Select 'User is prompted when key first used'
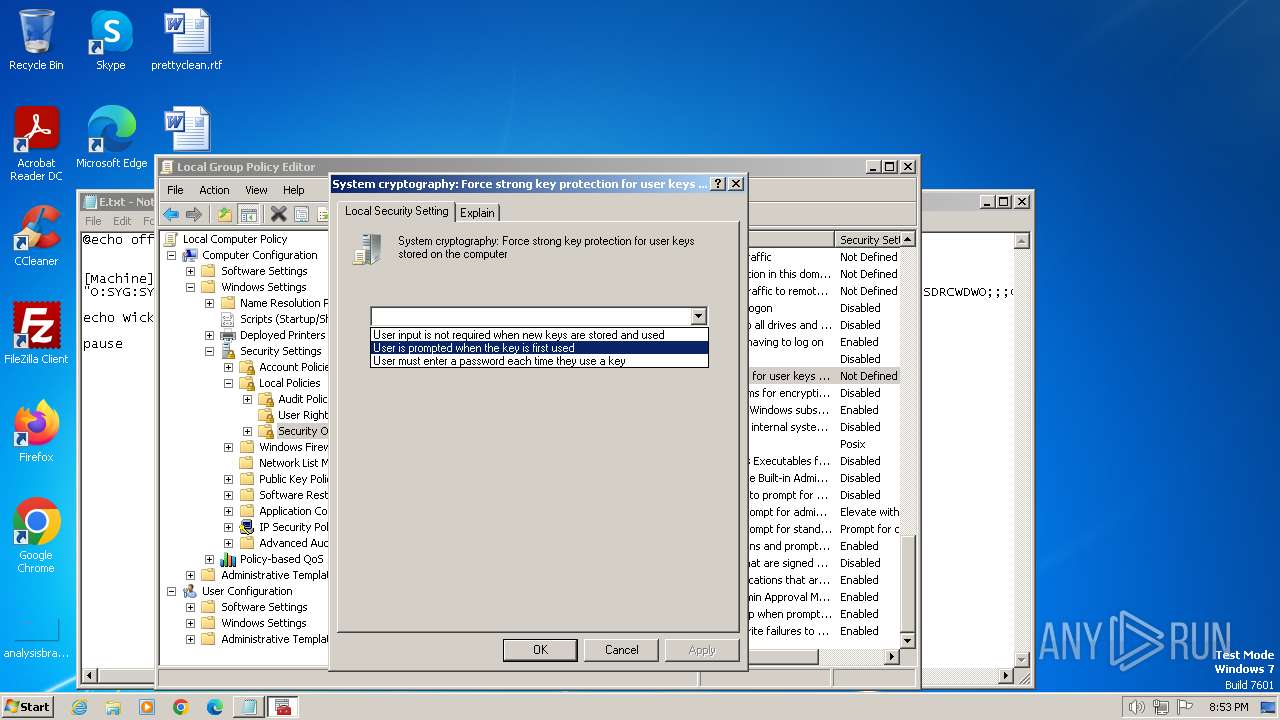 click(x=539, y=348)
